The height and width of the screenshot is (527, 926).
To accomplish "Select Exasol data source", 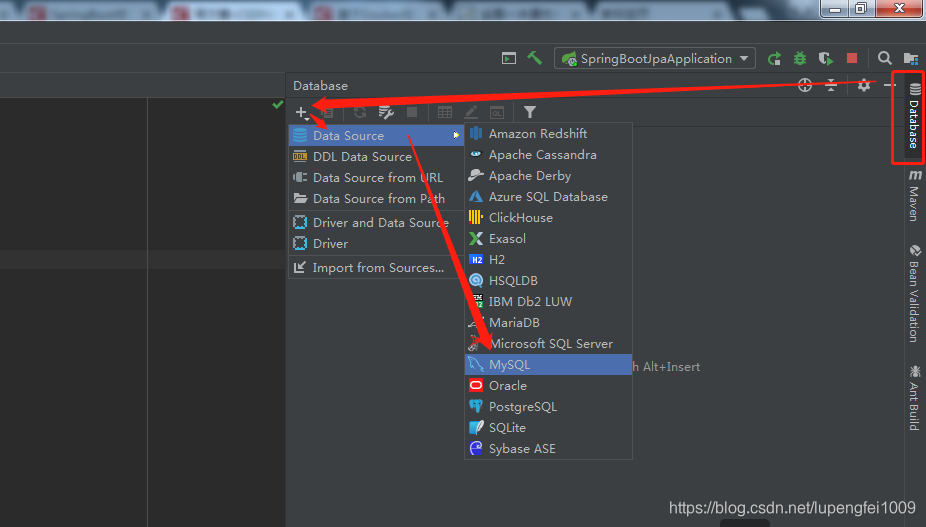I will pyautogui.click(x=549, y=239).
